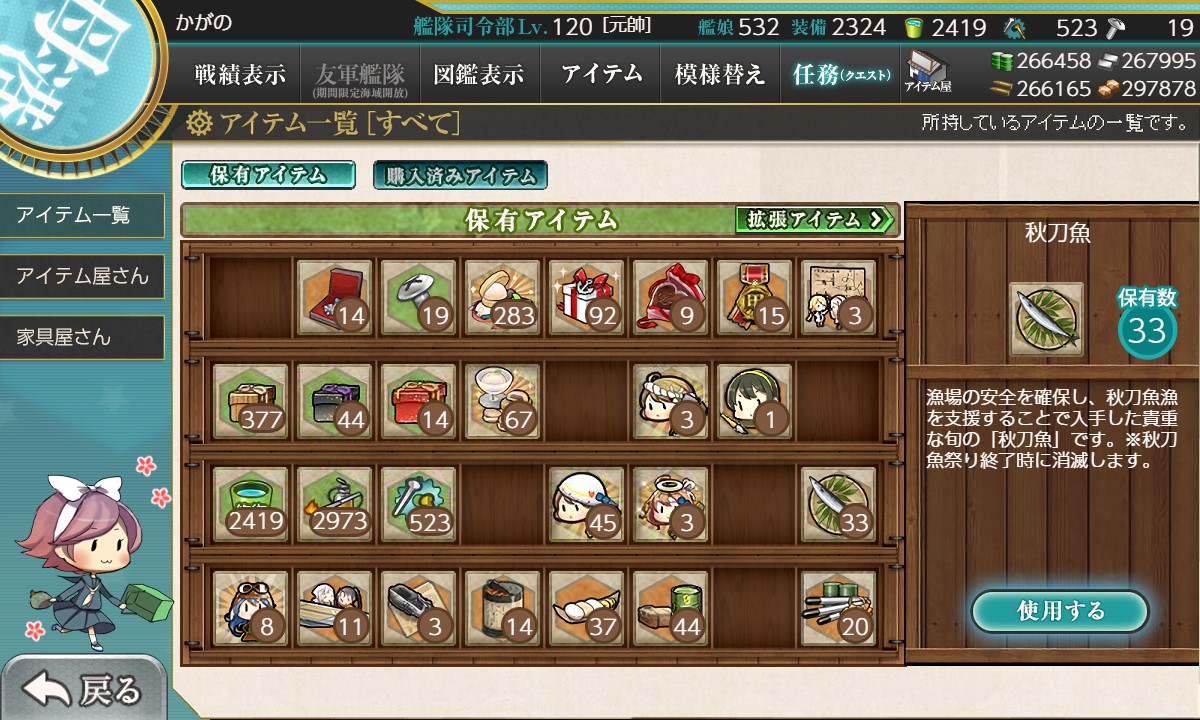Click the gift box item with 92
The image size is (1200, 720).
coord(587,297)
